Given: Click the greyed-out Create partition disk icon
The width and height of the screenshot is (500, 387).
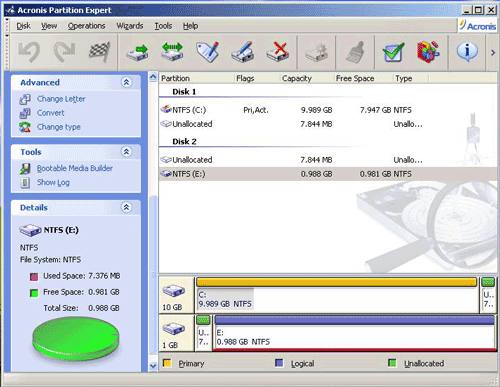Looking at the screenshot, I should tap(316, 52).
